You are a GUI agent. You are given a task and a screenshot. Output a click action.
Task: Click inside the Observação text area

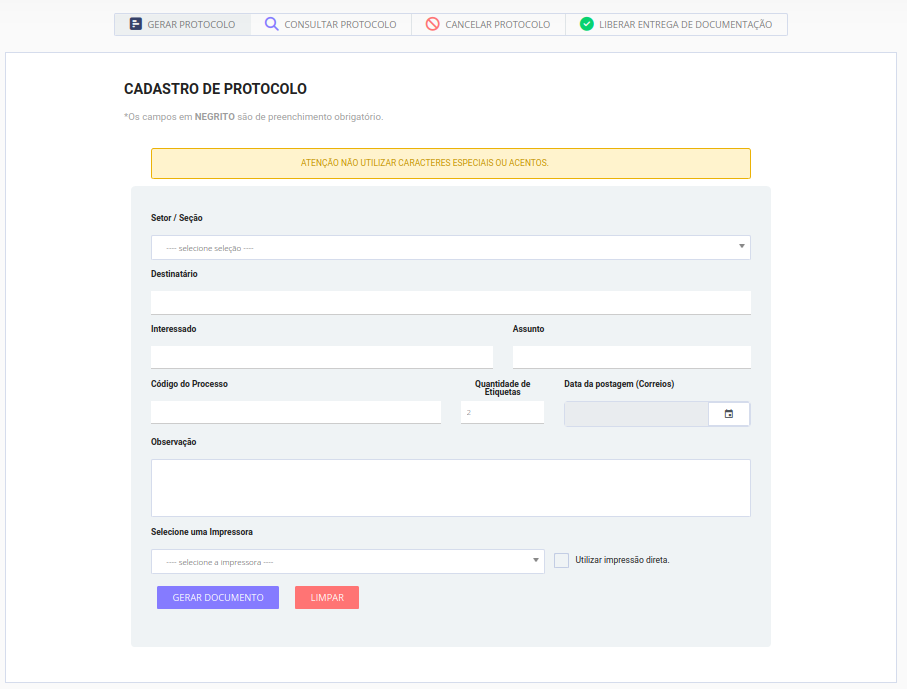pyautogui.click(x=450, y=488)
